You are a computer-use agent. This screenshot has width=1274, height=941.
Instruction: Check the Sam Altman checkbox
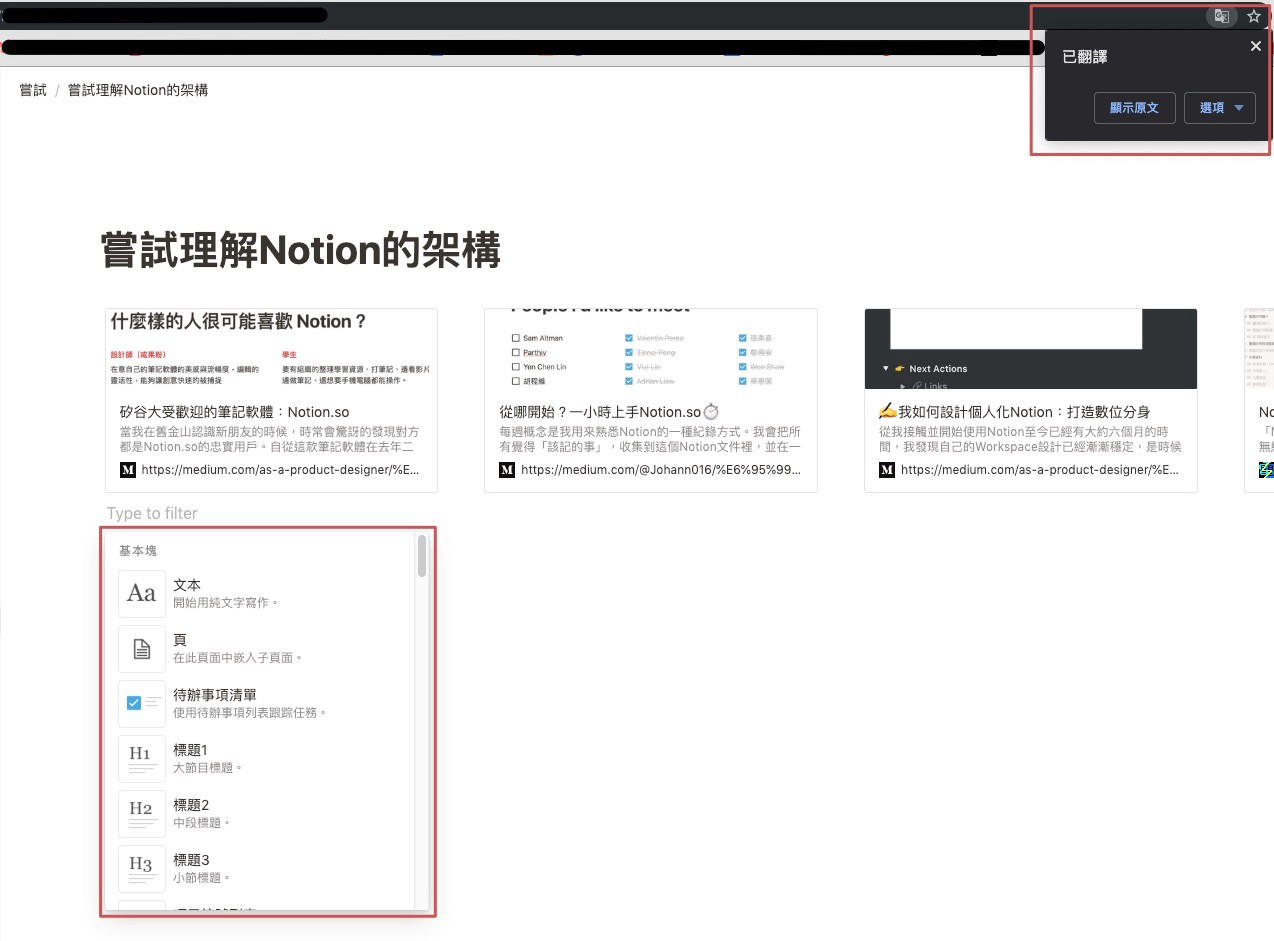[515, 338]
